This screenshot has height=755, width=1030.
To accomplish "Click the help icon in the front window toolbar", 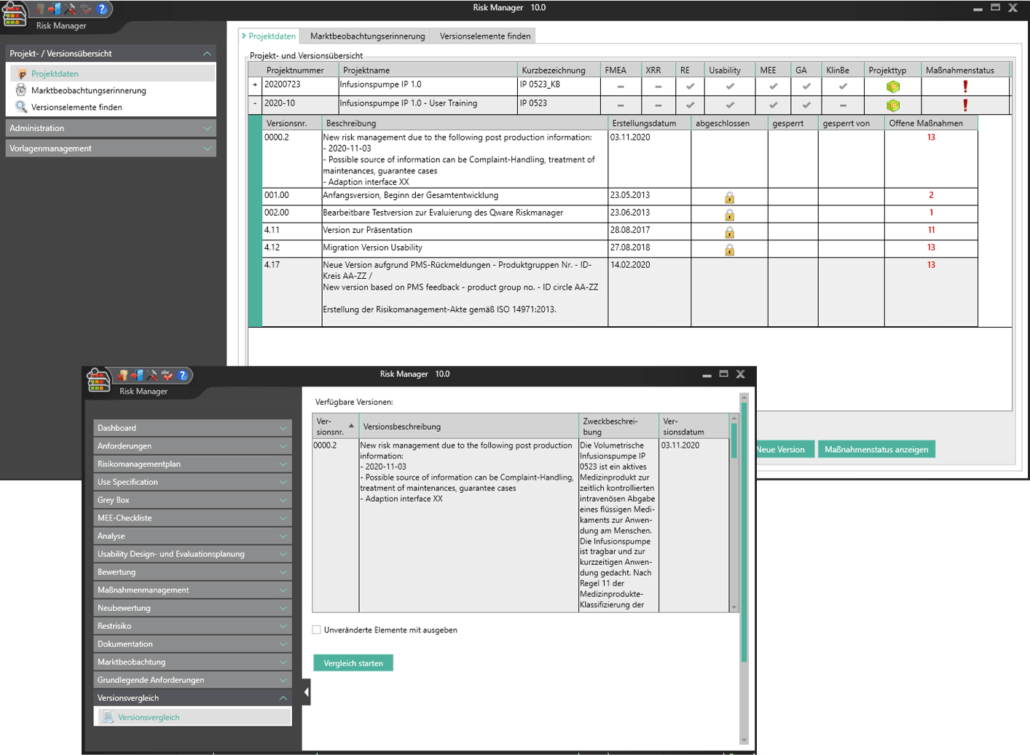I will (x=183, y=376).
